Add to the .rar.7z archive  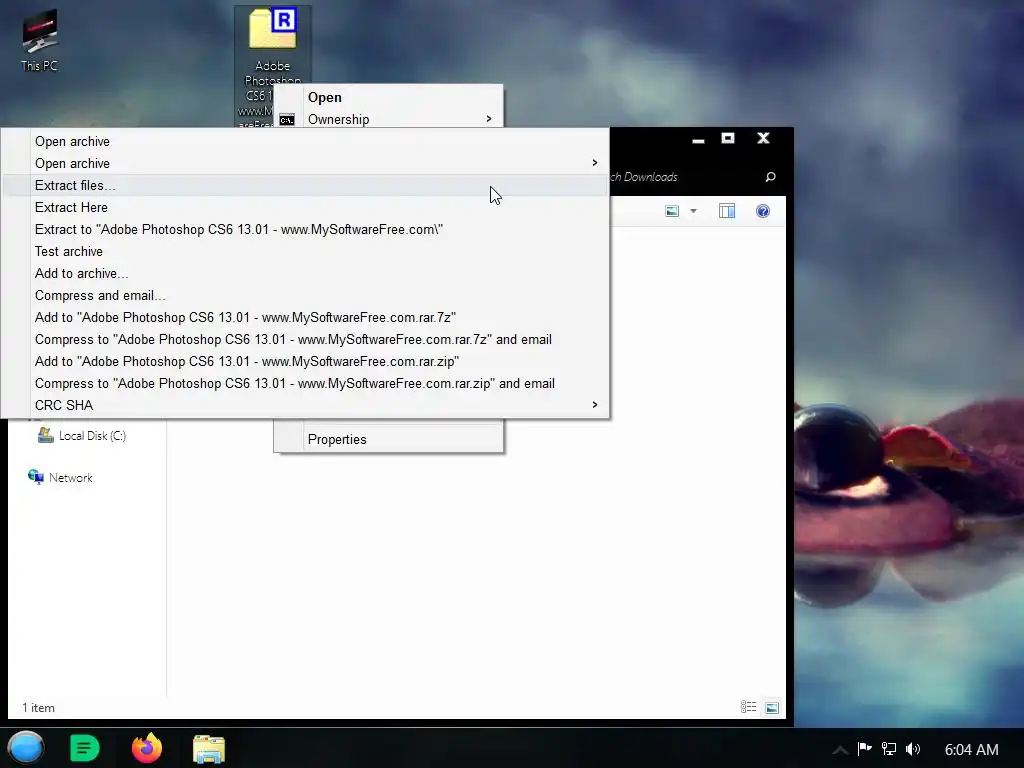[x=305, y=317]
